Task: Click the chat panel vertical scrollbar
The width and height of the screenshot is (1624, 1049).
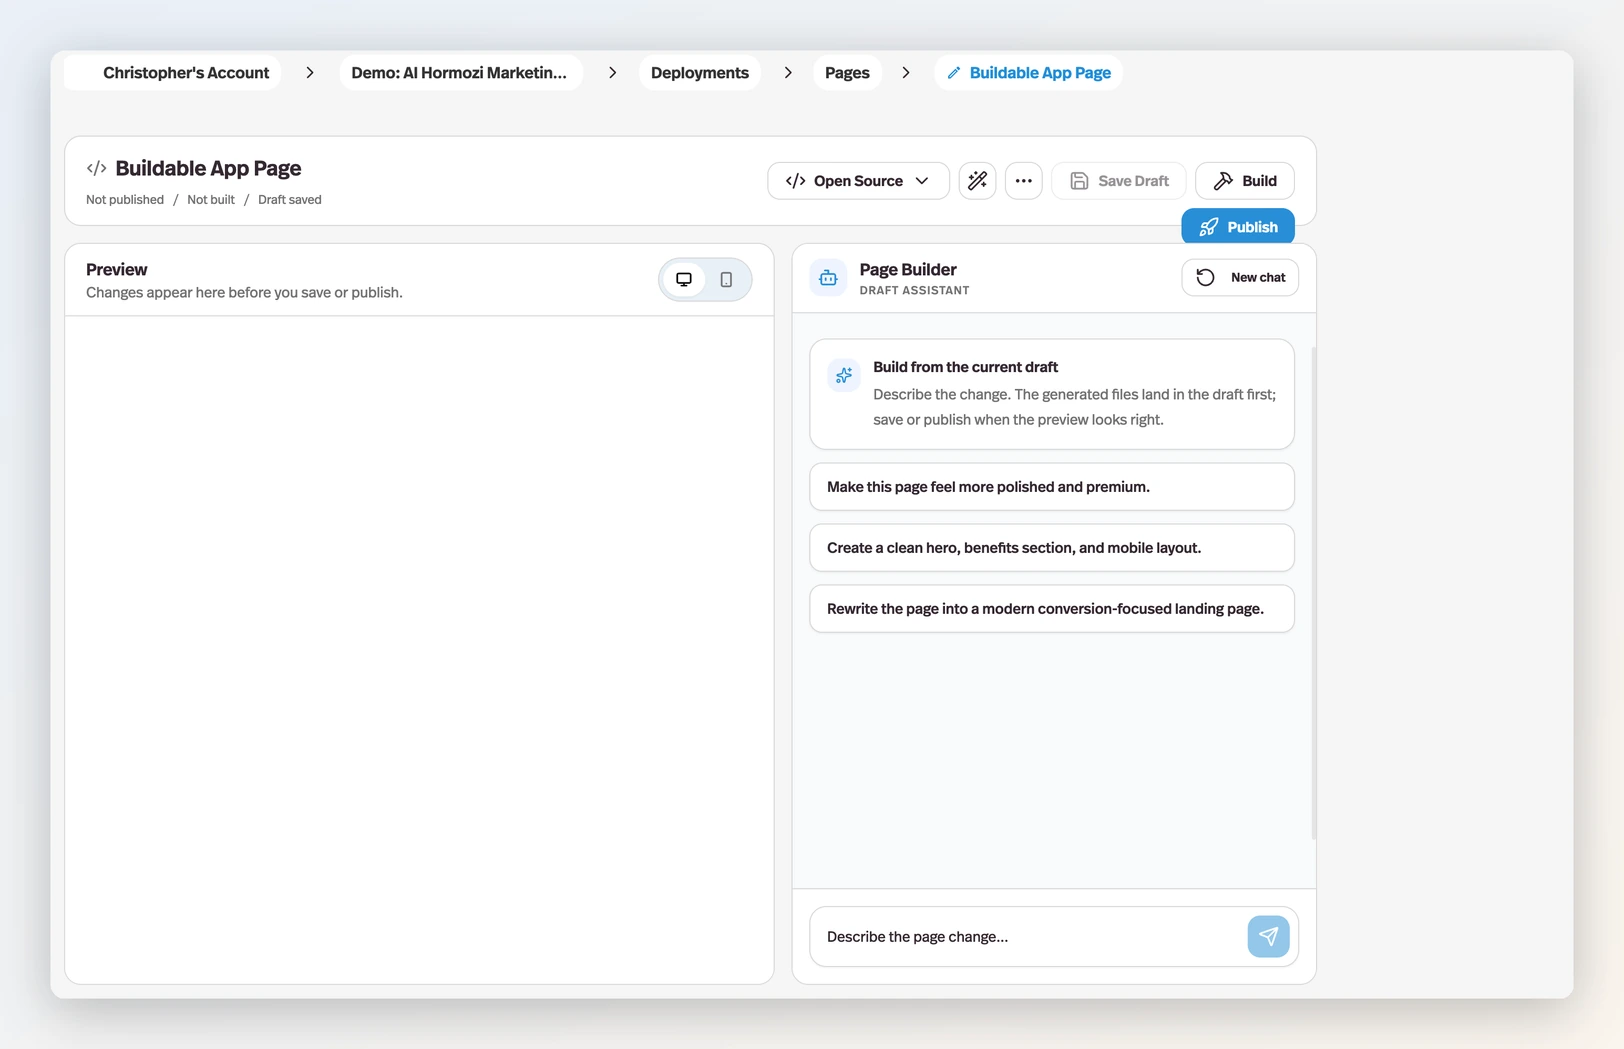Action: (x=1313, y=593)
